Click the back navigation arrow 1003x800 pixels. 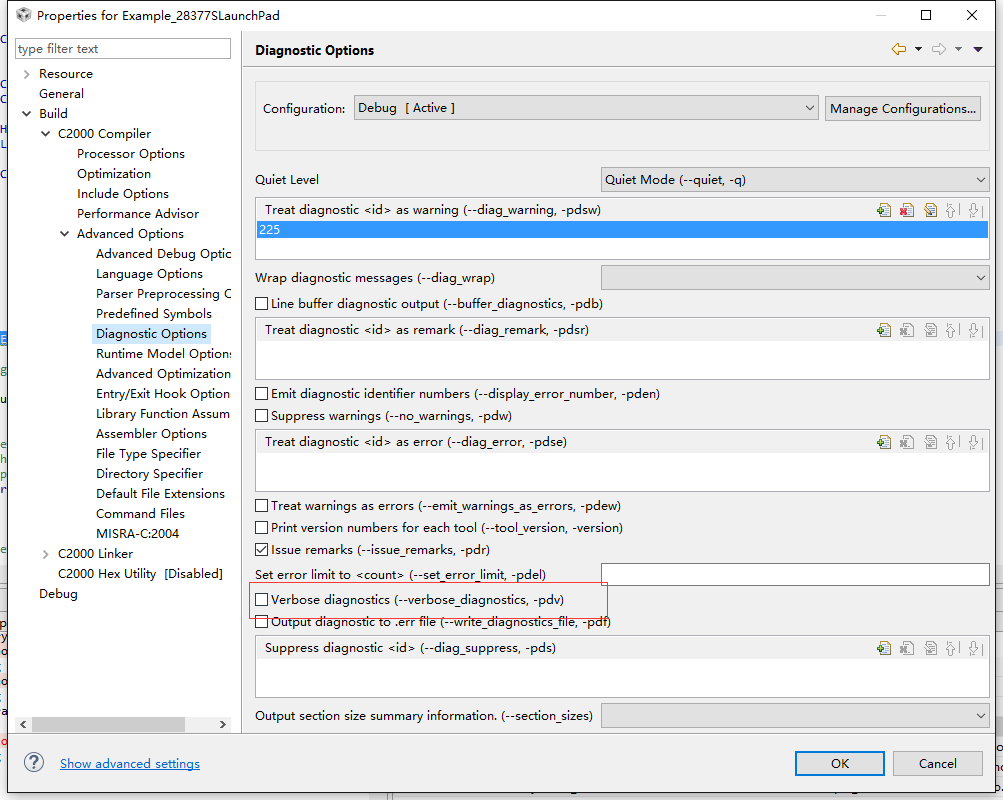899,50
